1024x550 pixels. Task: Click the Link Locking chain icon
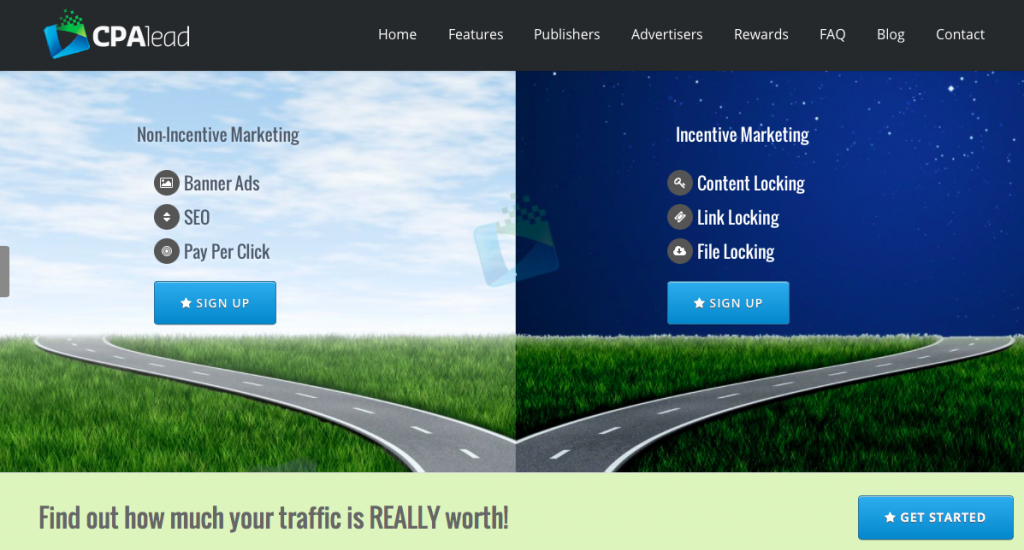click(x=680, y=217)
